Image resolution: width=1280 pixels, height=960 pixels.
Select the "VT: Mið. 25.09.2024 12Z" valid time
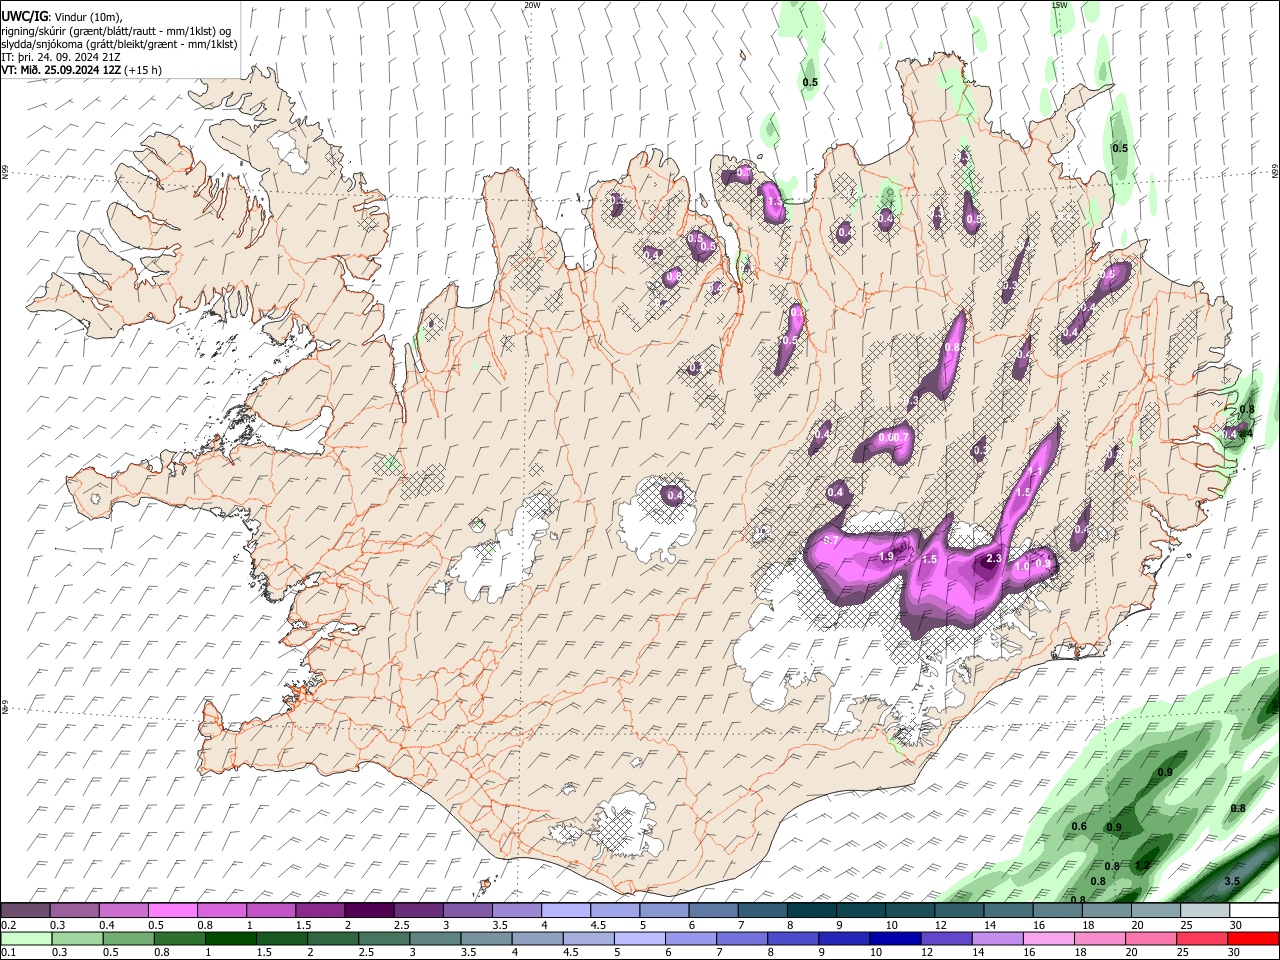[61, 70]
